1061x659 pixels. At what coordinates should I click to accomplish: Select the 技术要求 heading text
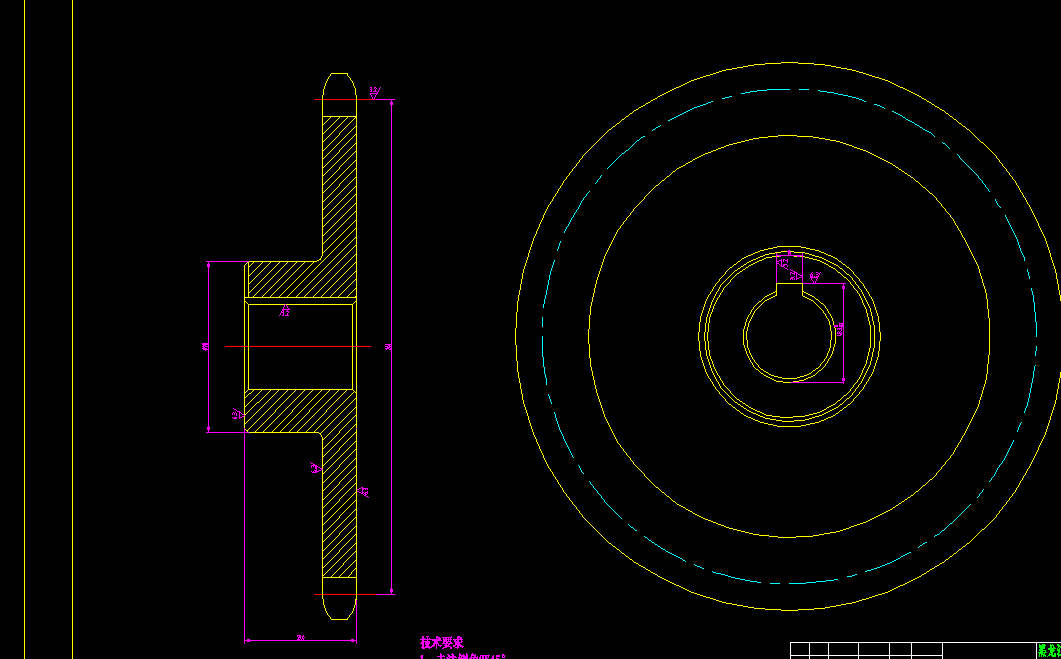442,643
